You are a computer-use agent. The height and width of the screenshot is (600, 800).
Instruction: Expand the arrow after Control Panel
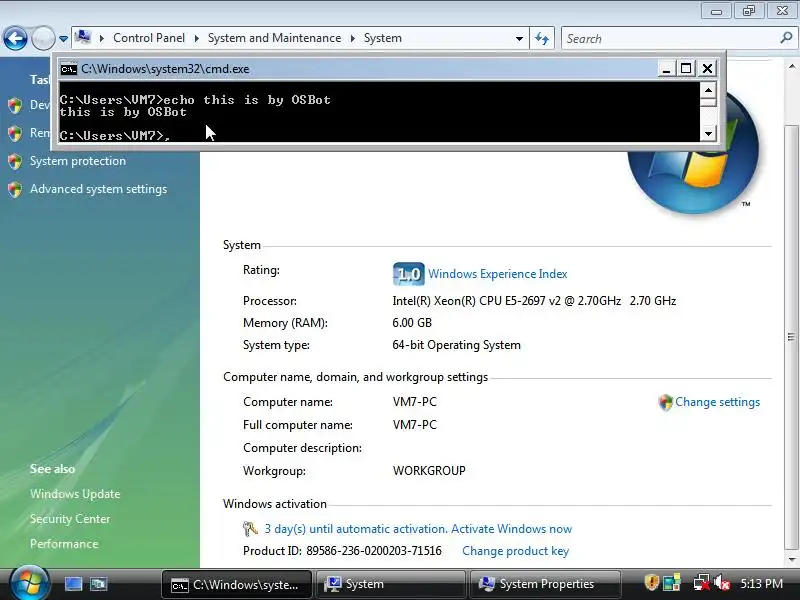tap(196, 38)
